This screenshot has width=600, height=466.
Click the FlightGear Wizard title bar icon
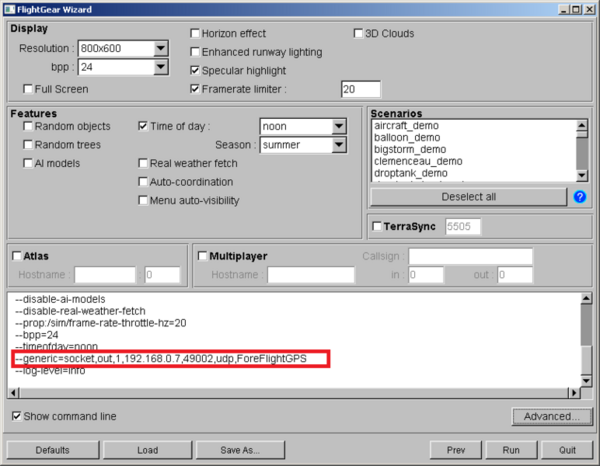(x=9, y=8)
